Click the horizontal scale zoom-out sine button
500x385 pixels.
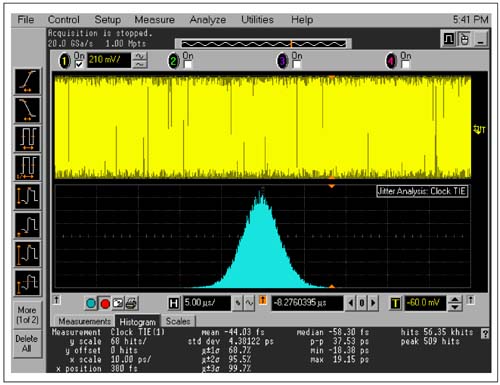tap(249, 303)
